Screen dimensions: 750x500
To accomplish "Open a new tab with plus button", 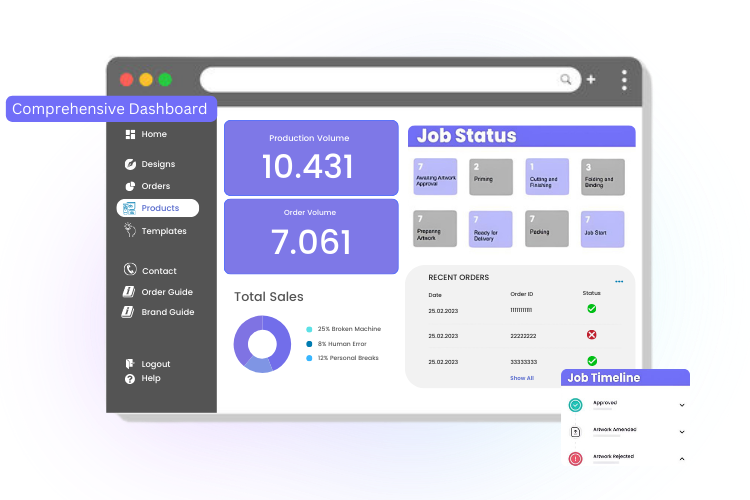I will click(x=591, y=79).
